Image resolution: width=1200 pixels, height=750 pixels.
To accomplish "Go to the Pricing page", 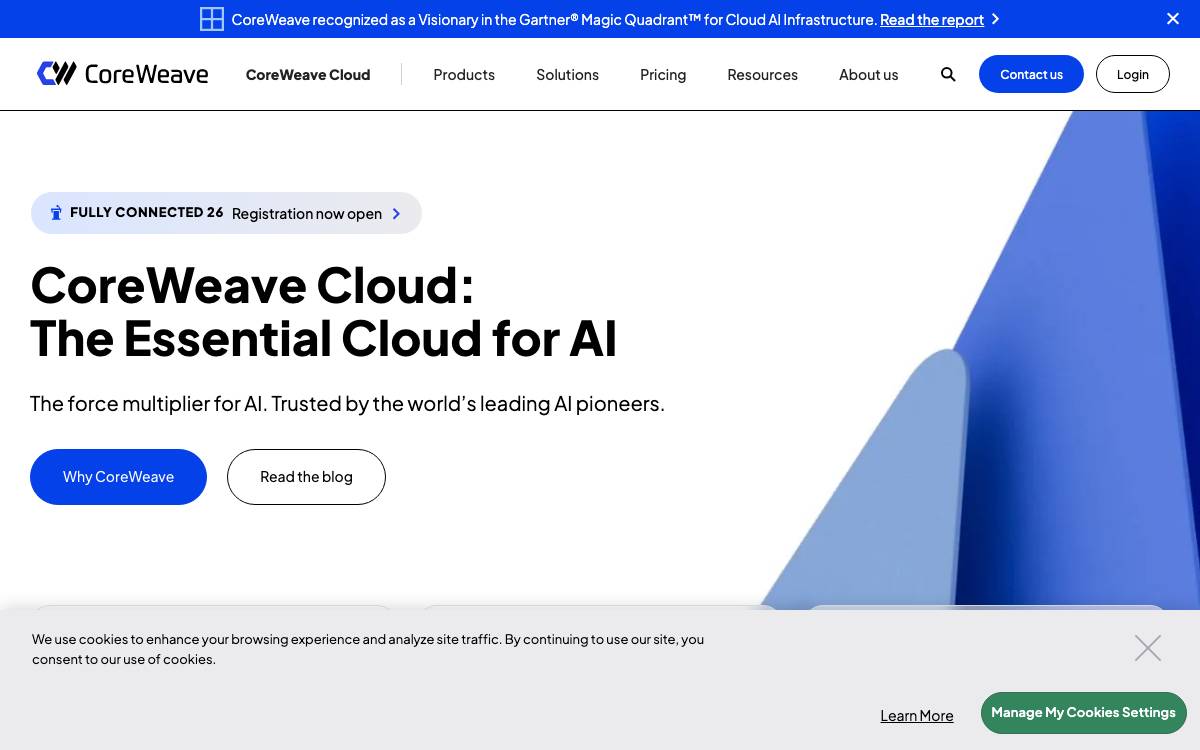I will coord(663,75).
